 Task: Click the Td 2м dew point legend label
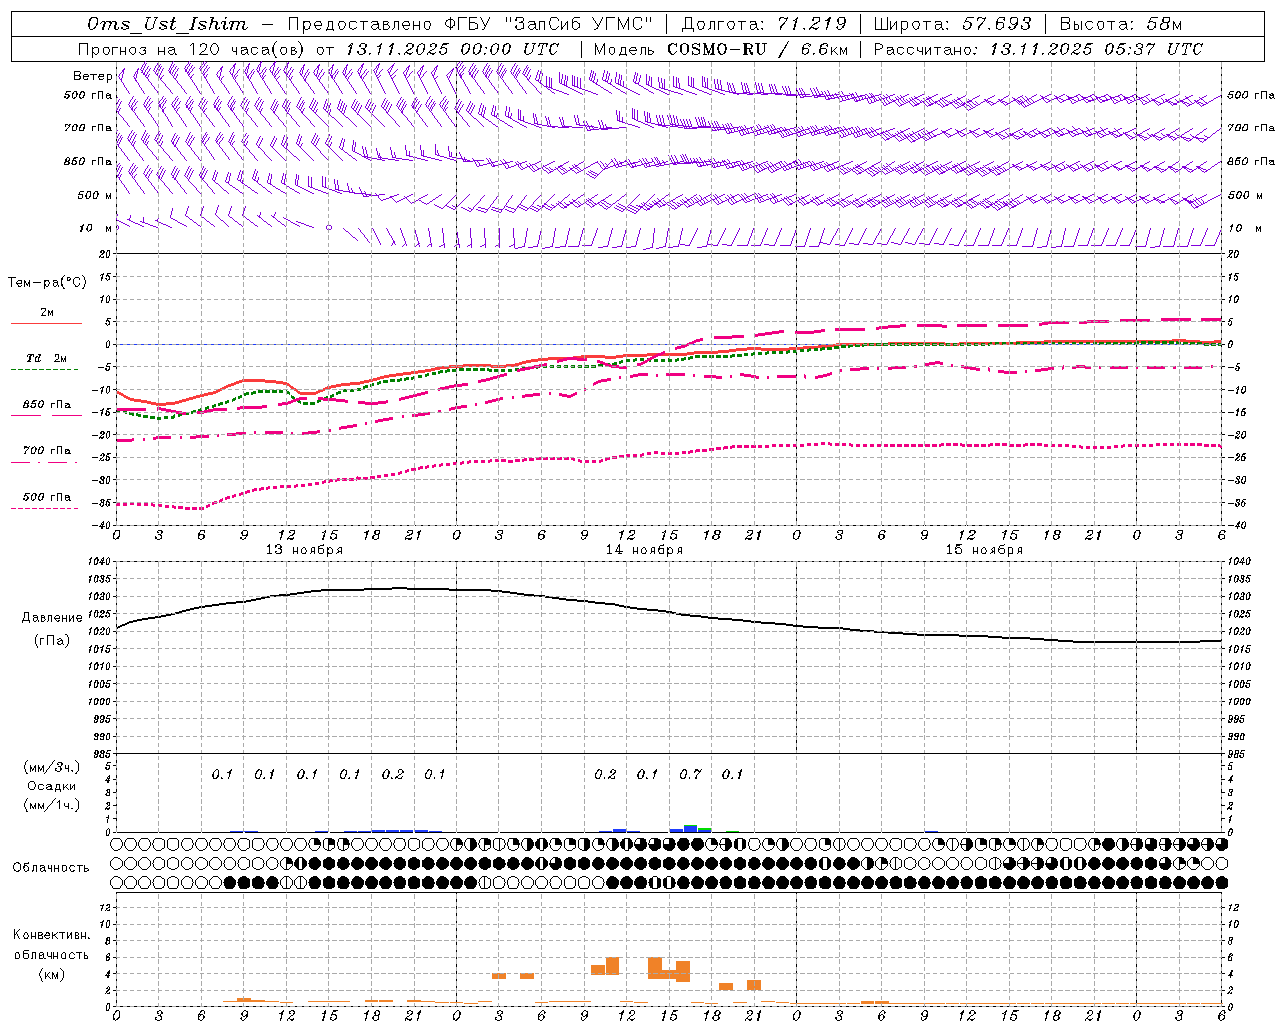(47, 358)
